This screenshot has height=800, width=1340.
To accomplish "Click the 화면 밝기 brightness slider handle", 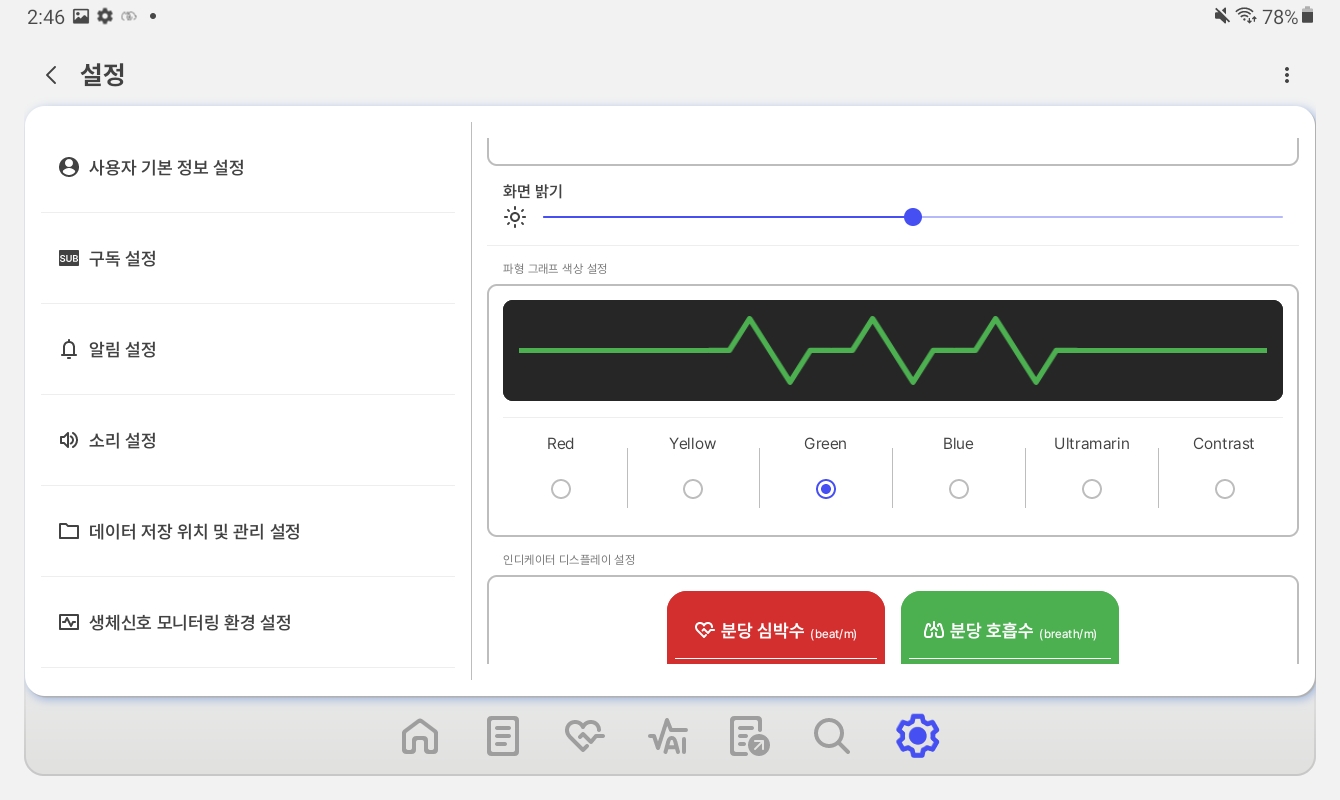I will [912, 217].
